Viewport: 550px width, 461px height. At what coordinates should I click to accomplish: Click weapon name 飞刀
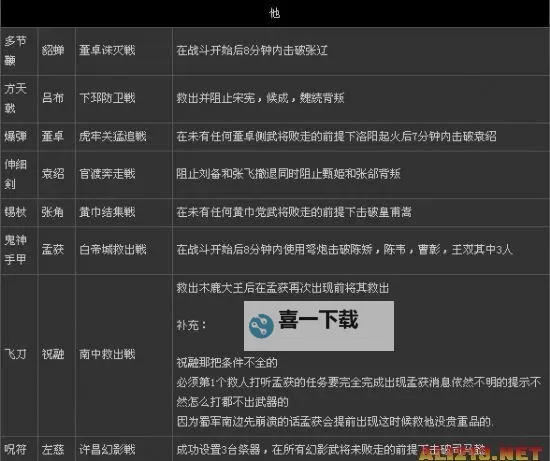click(15, 354)
